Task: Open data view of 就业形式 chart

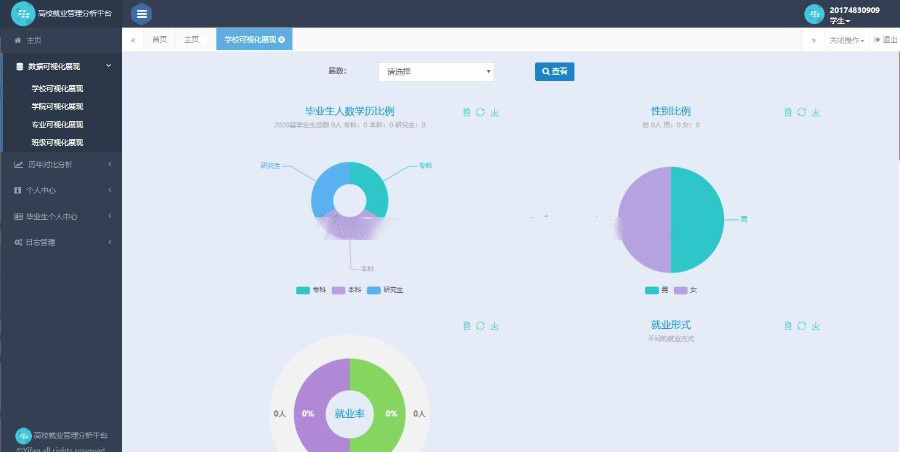Action: coord(788,326)
